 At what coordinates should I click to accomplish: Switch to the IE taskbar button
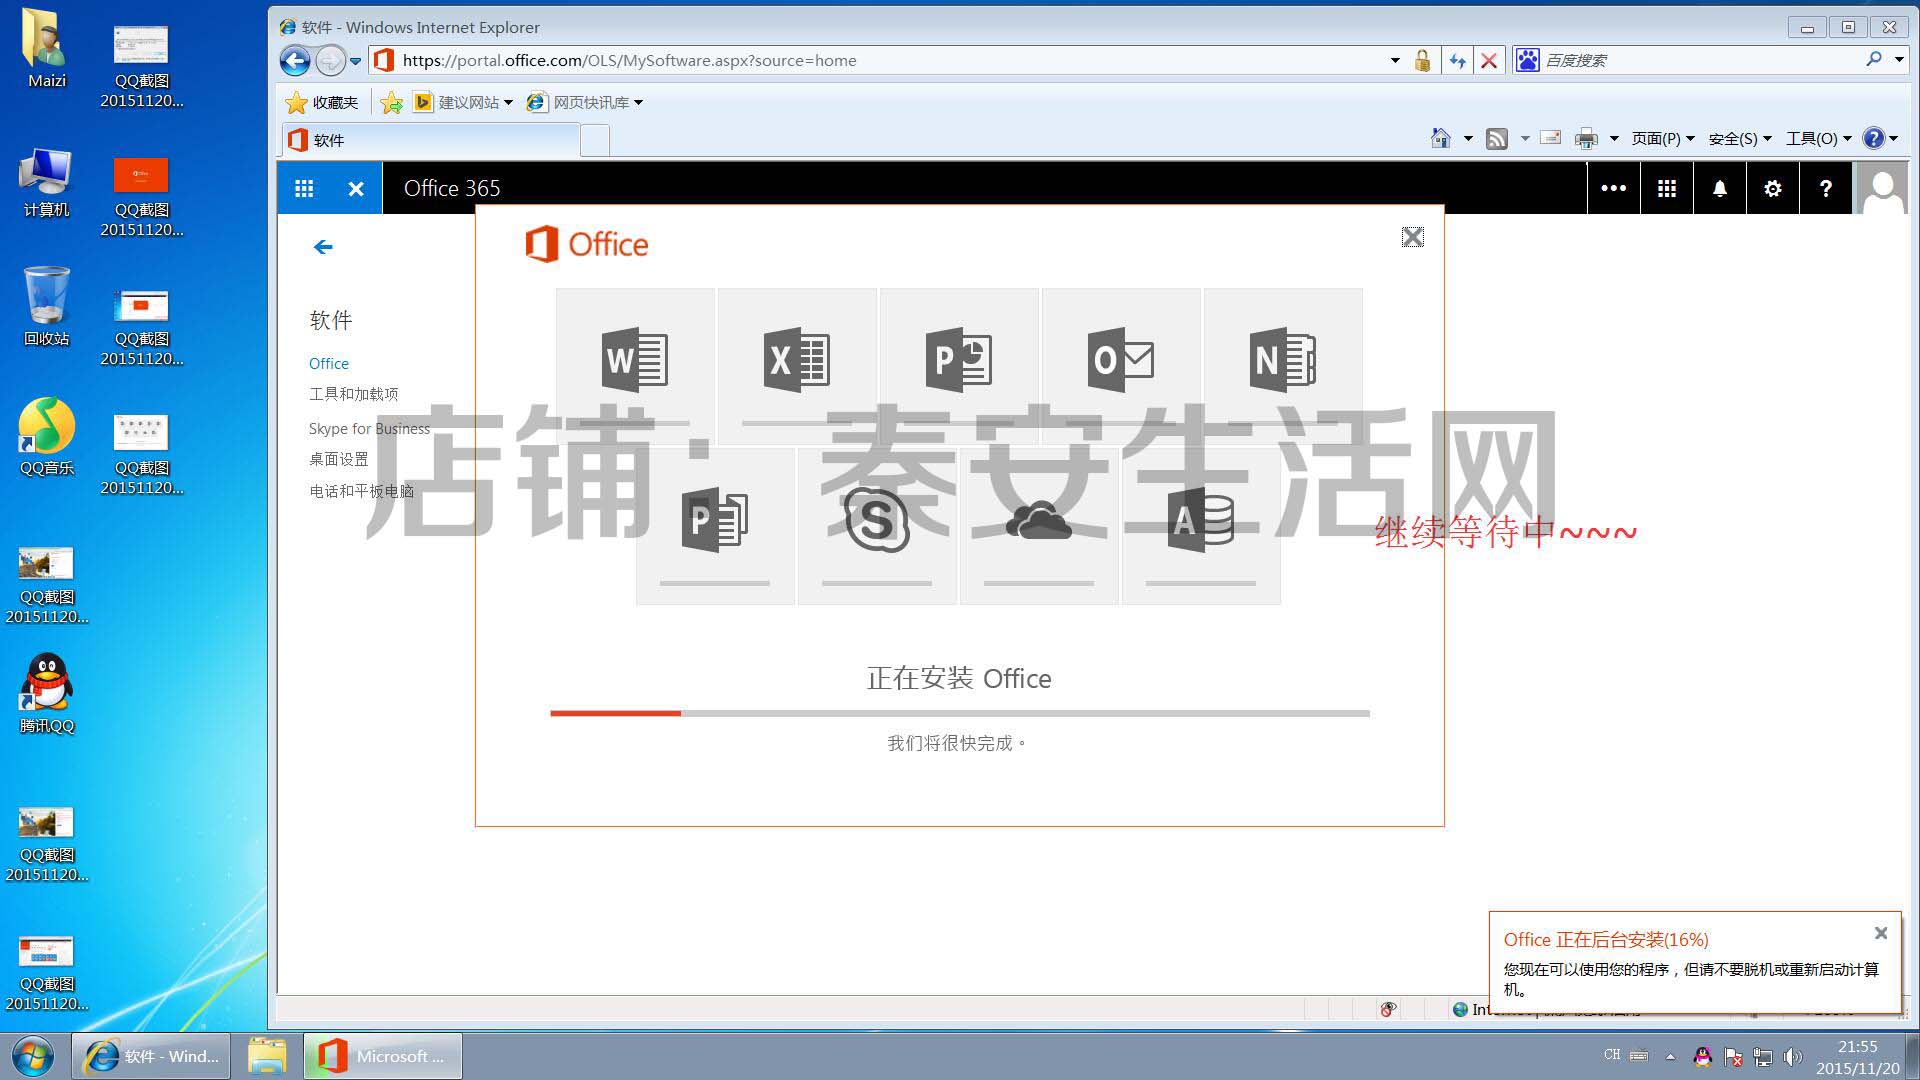pyautogui.click(x=151, y=1056)
